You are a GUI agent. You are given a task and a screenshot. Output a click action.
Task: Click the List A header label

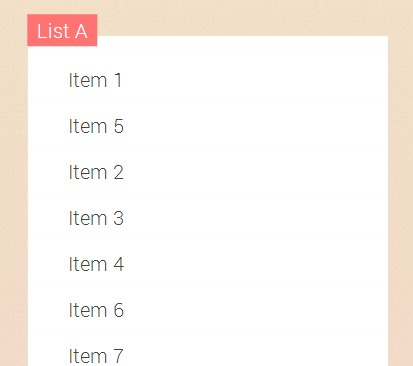tap(62, 30)
